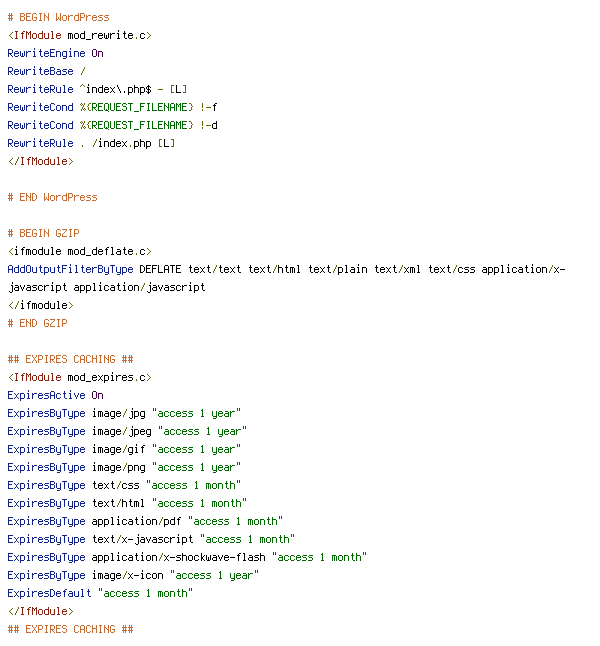Click the 'mod_deflate.c' module name
This screenshot has height=646, width=600.
pyautogui.click(x=106, y=251)
